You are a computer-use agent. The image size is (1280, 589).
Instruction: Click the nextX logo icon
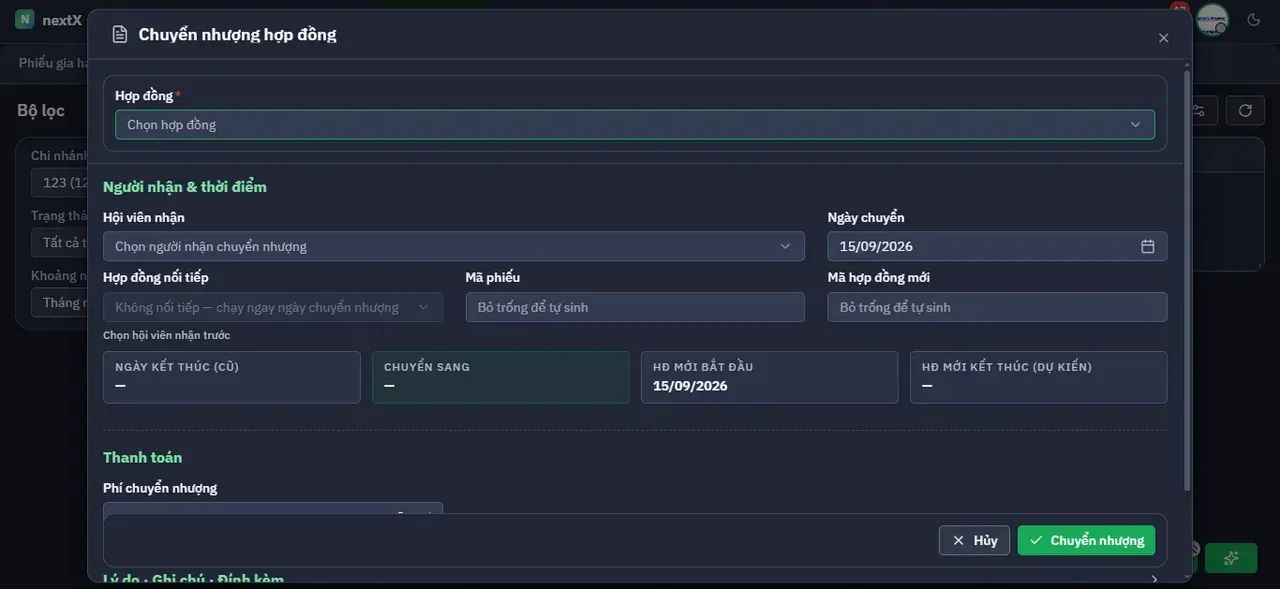point(24,19)
